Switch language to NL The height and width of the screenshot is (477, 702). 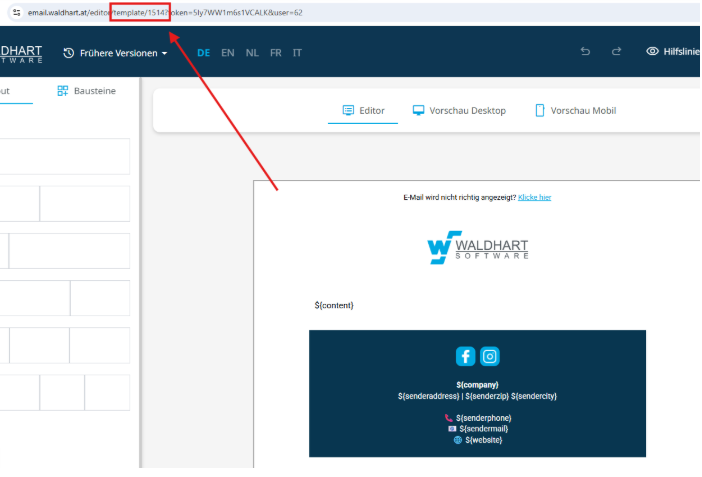(252, 53)
